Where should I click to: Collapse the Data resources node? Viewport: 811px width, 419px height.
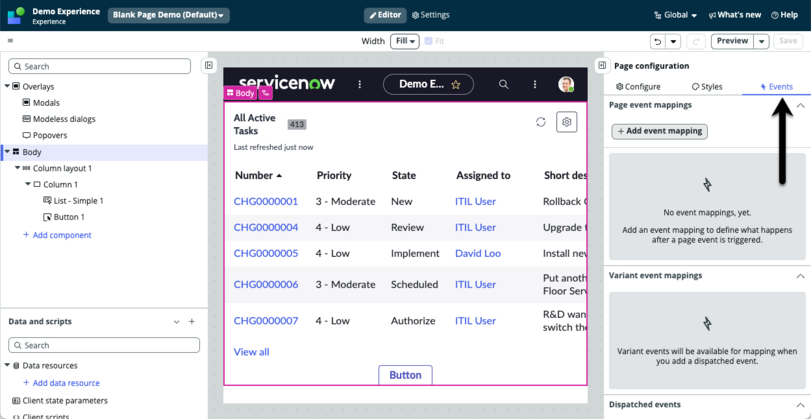7,365
